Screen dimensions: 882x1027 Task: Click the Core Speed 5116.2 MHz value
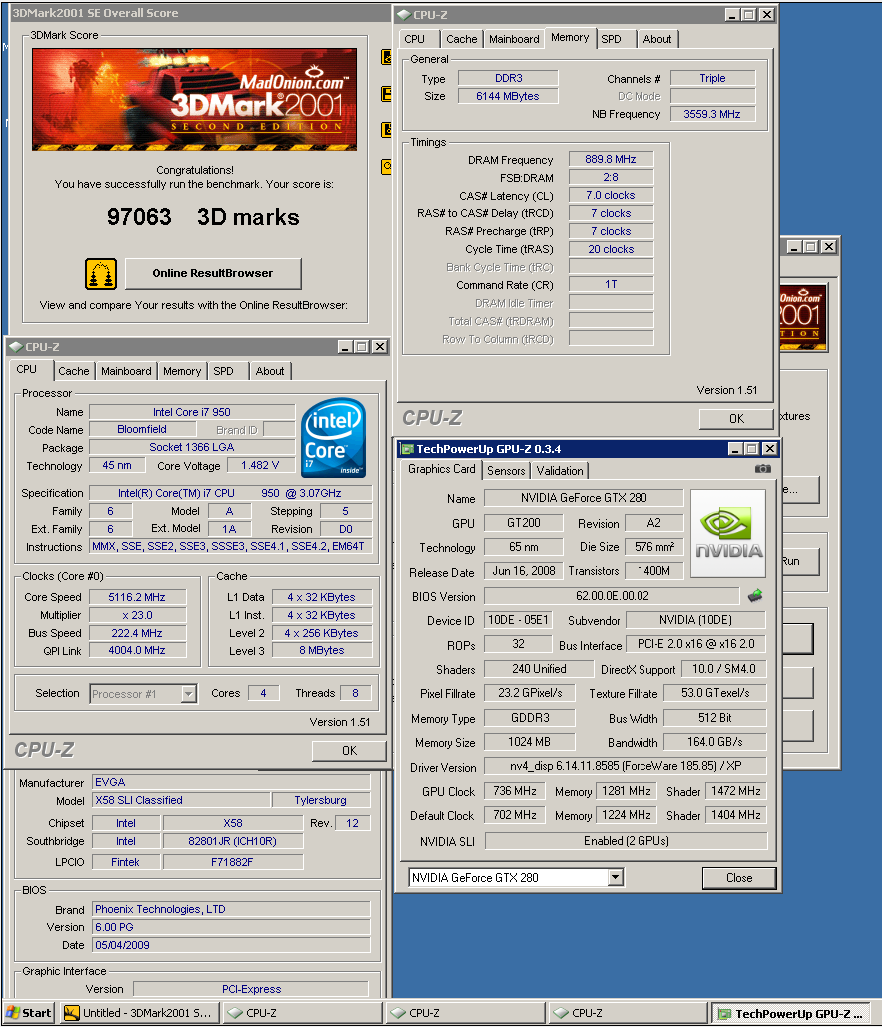[x=138, y=597]
